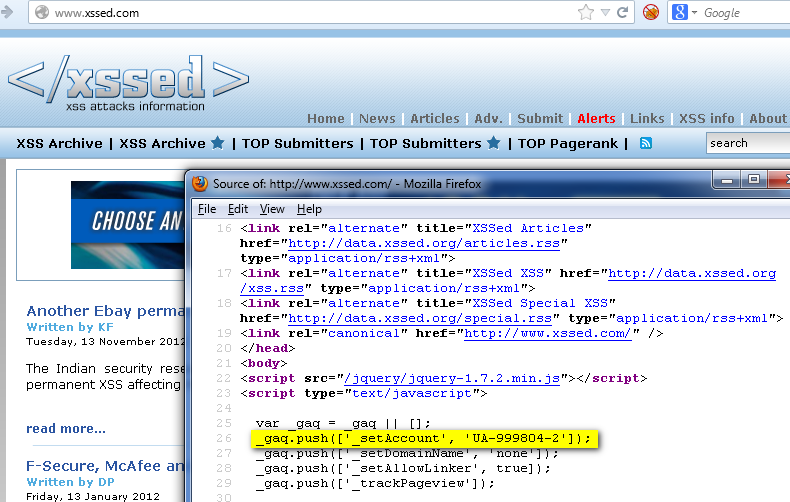Open the View menu in source window

tap(272, 209)
